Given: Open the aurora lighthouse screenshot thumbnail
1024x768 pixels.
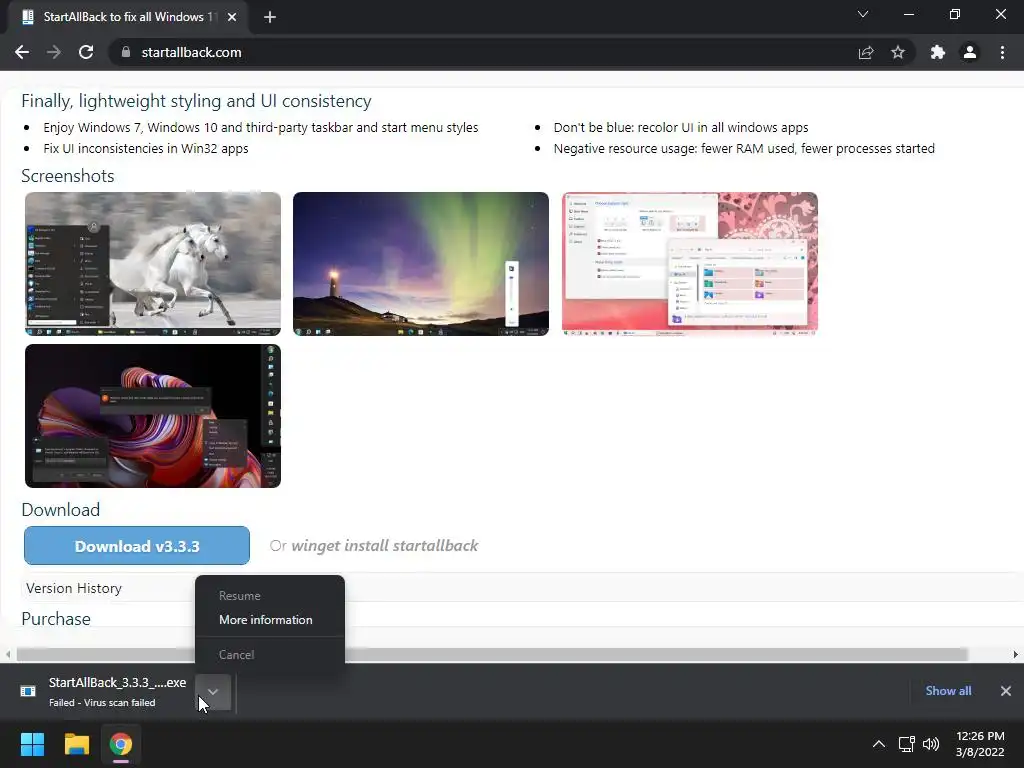Looking at the screenshot, I should (x=421, y=264).
